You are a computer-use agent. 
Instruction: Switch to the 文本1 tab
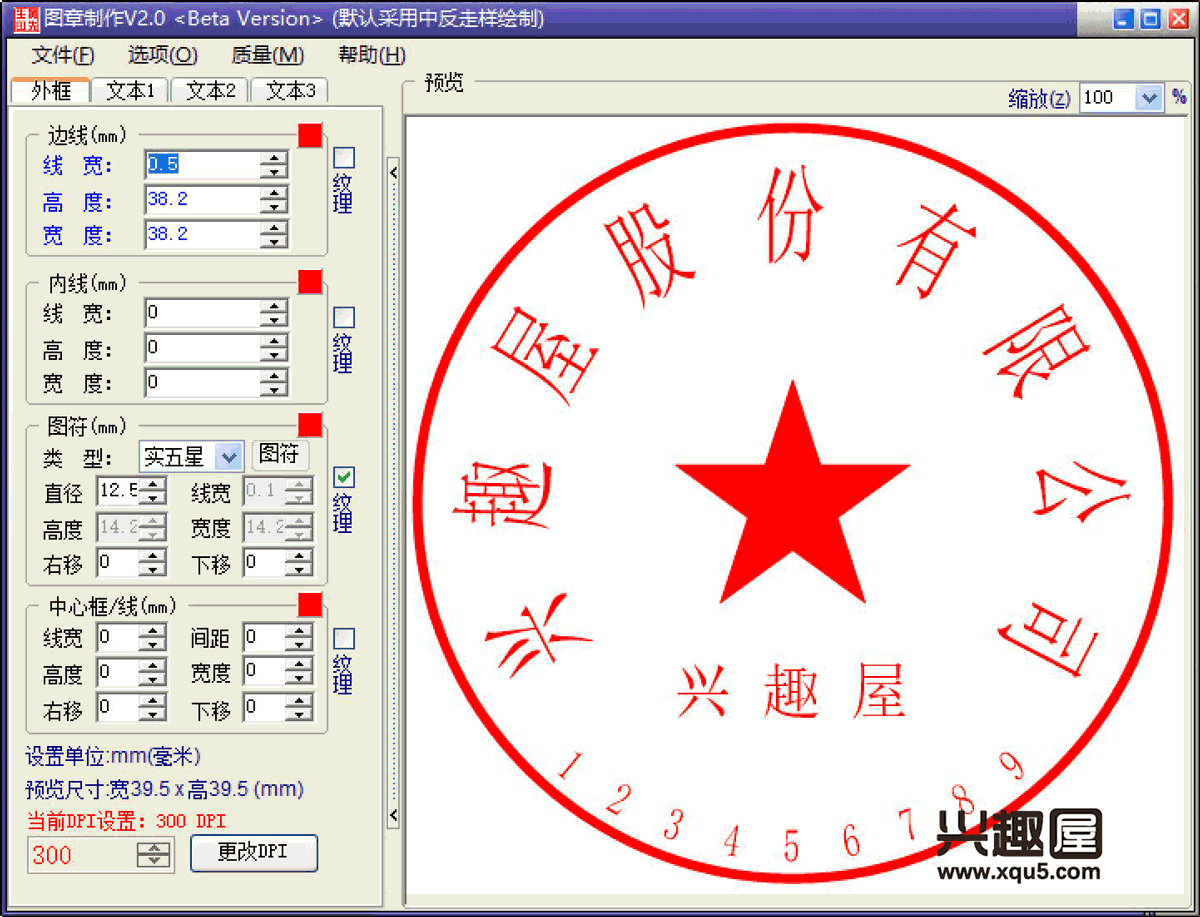tap(131, 91)
